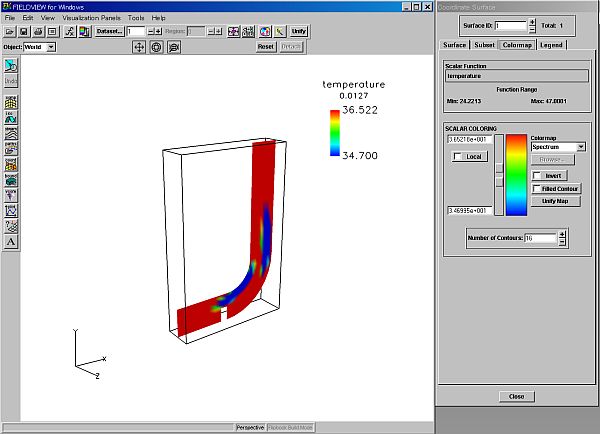600x434 pixels.
Task: Switch to the Legend tab
Action: point(551,44)
